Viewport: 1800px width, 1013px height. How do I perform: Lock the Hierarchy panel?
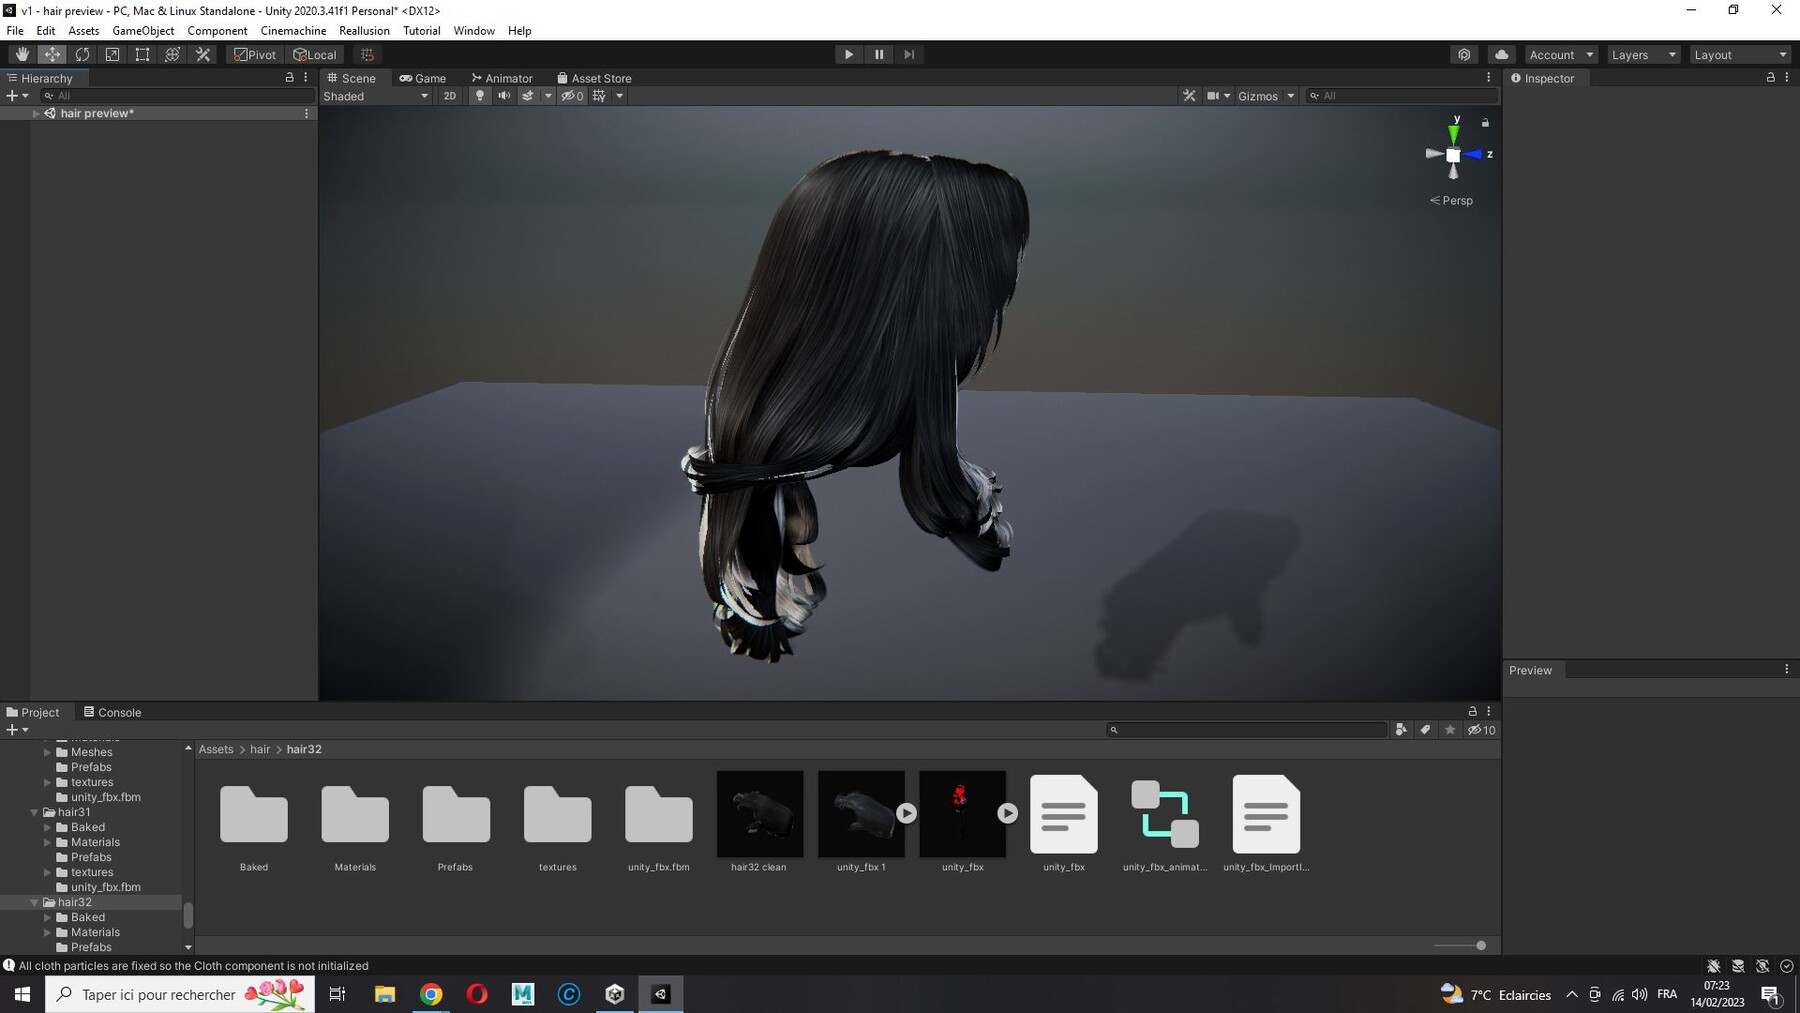pos(290,77)
